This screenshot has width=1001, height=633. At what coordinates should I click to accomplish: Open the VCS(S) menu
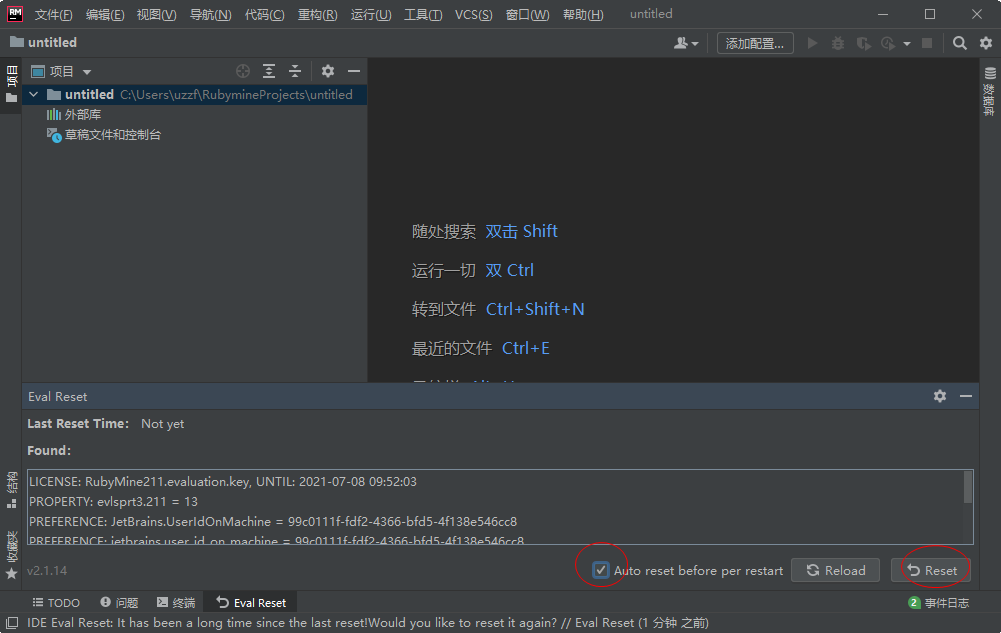point(473,14)
